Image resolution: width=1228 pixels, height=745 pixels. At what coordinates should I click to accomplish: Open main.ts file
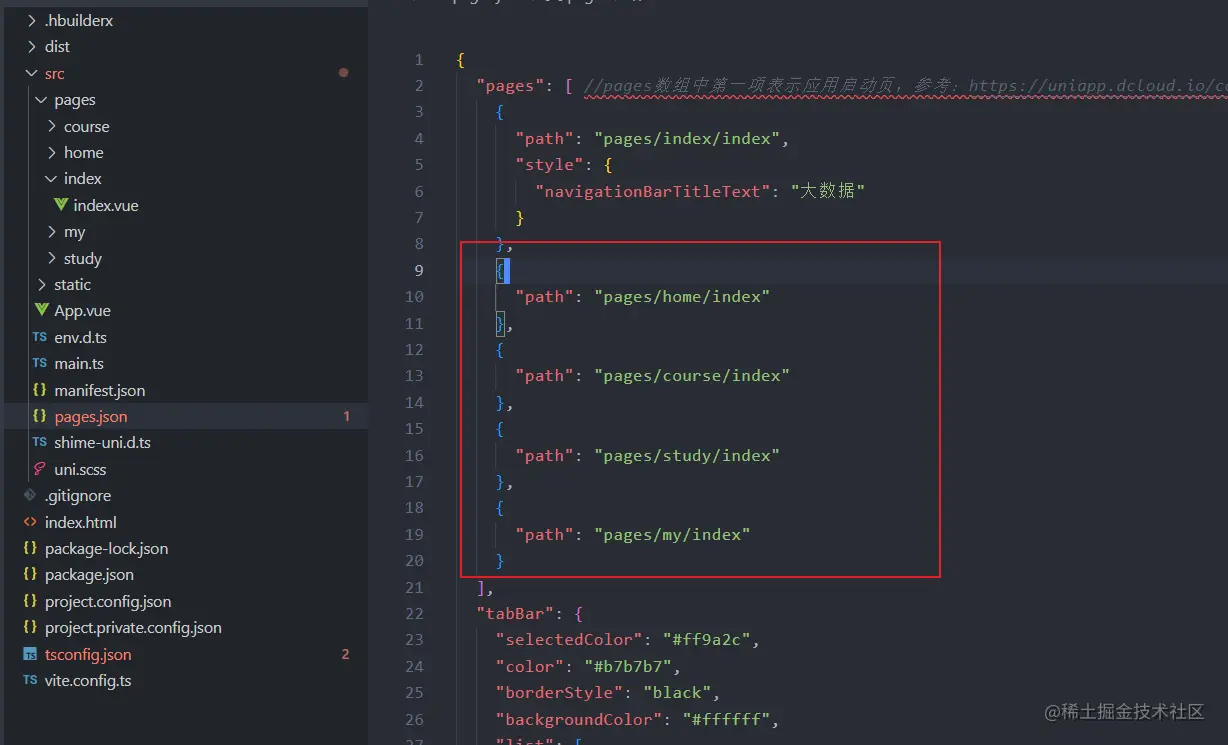click(79, 364)
